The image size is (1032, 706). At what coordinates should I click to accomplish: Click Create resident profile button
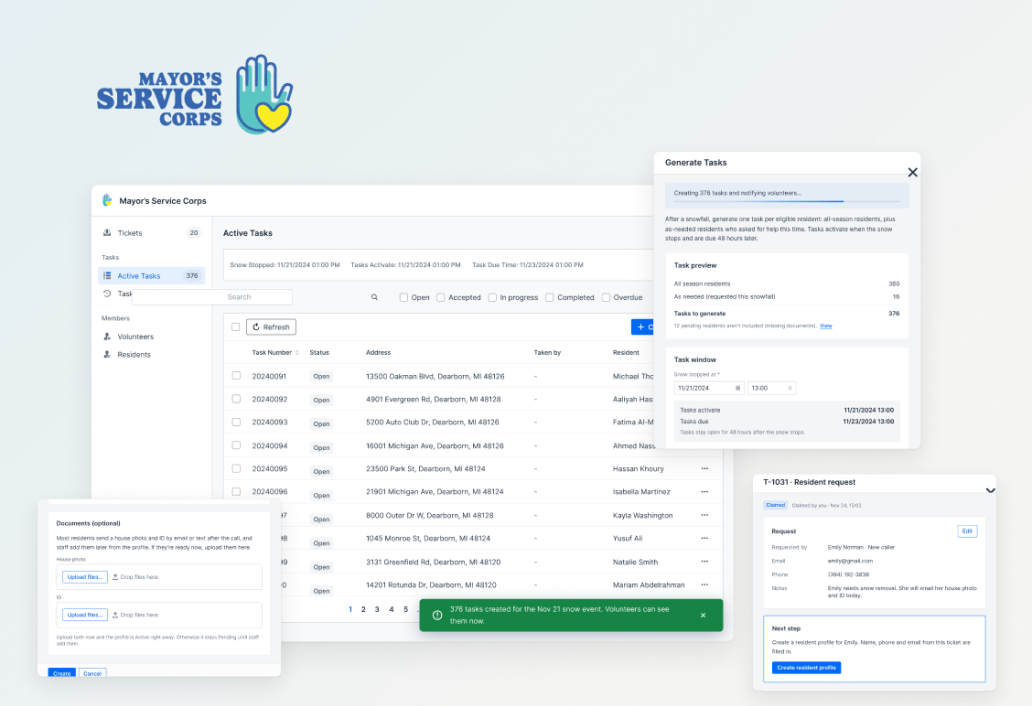click(x=806, y=667)
